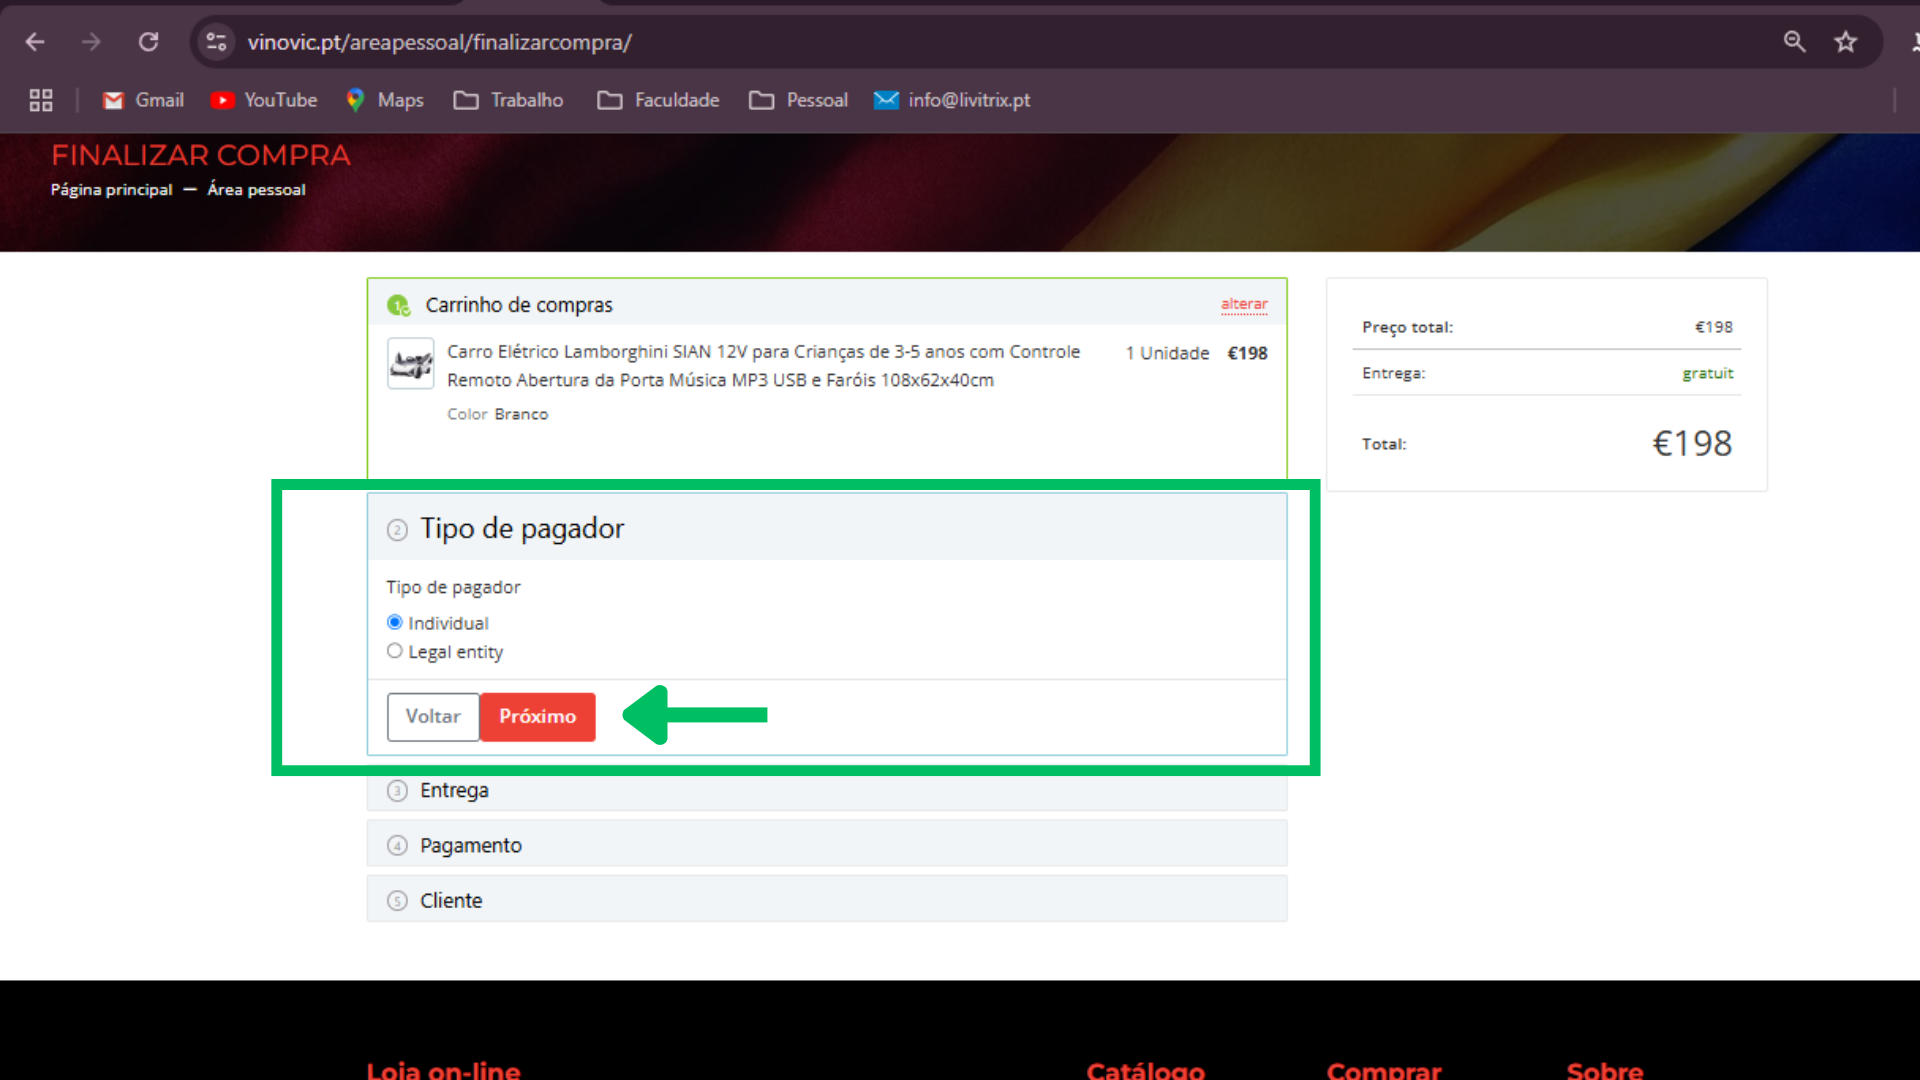This screenshot has height=1080, width=1920.
Task: Select the Individual payer type
Action: pos(395,622)
